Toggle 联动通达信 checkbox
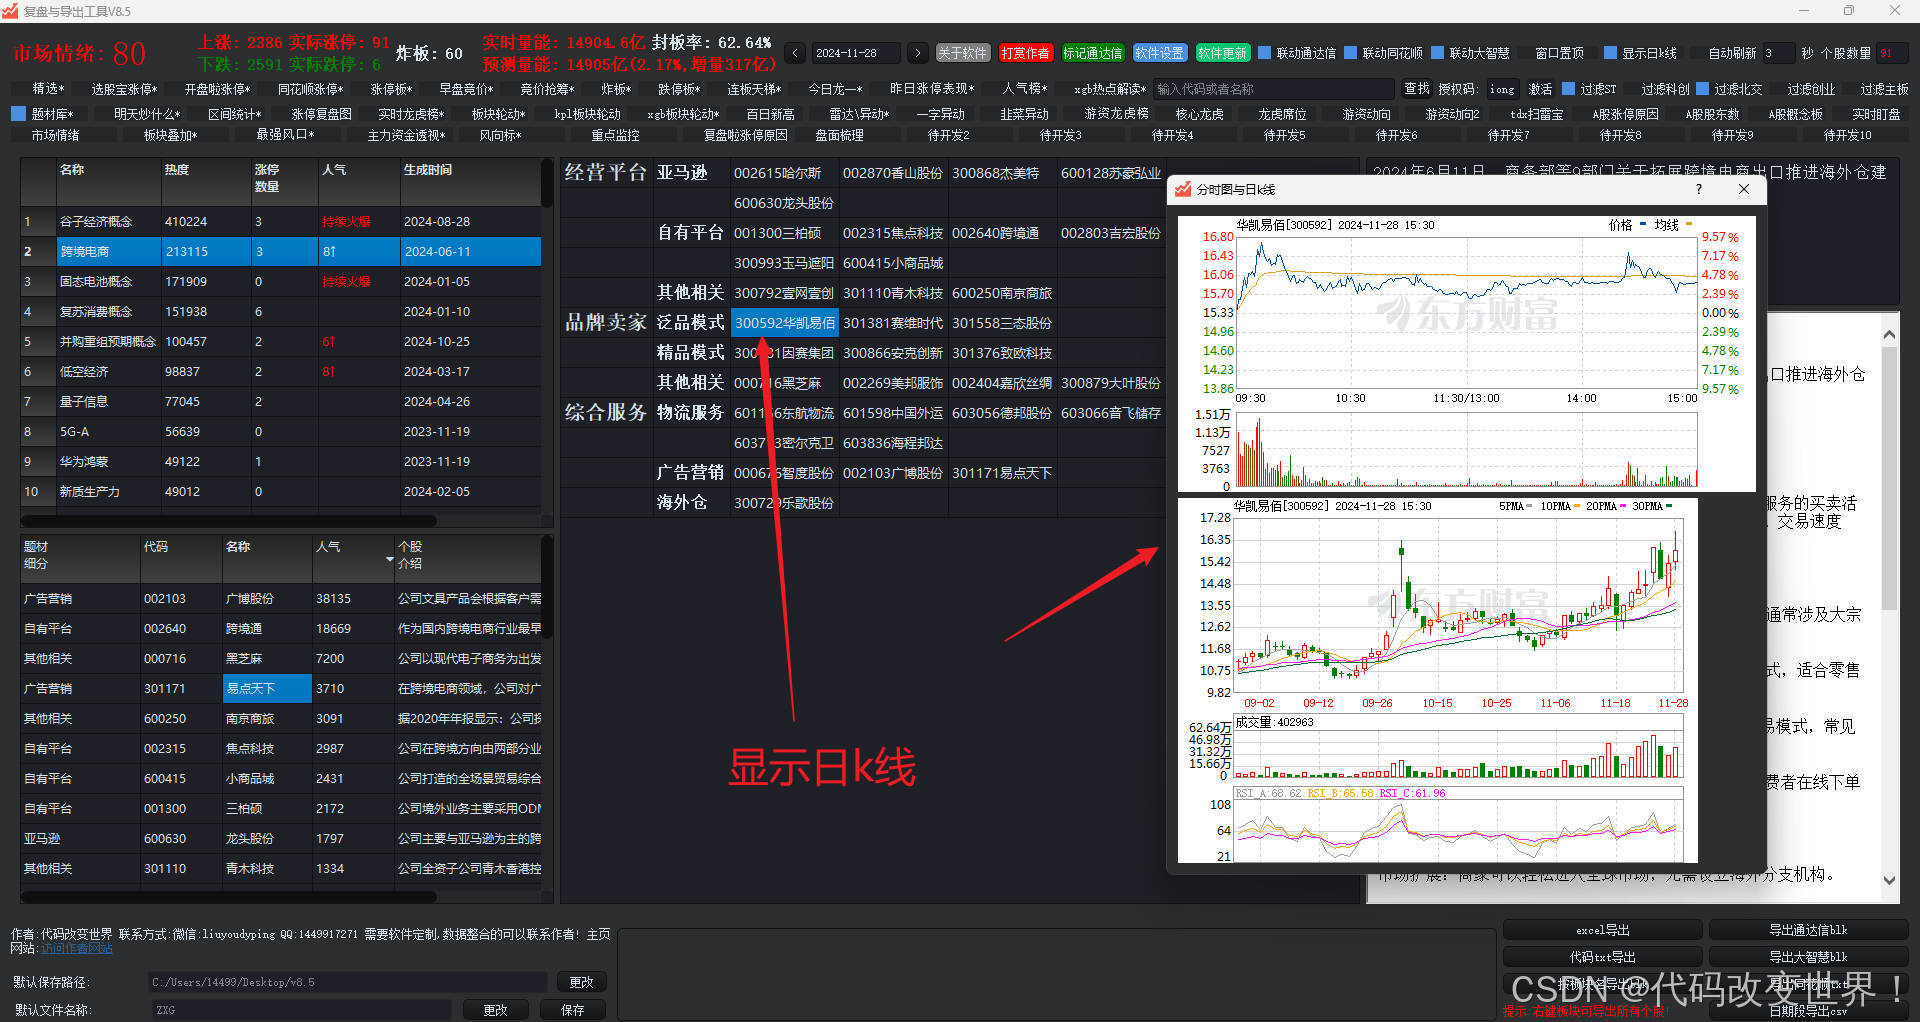The width and height of the screenshot is (1920, 1022). point(1297,53)
